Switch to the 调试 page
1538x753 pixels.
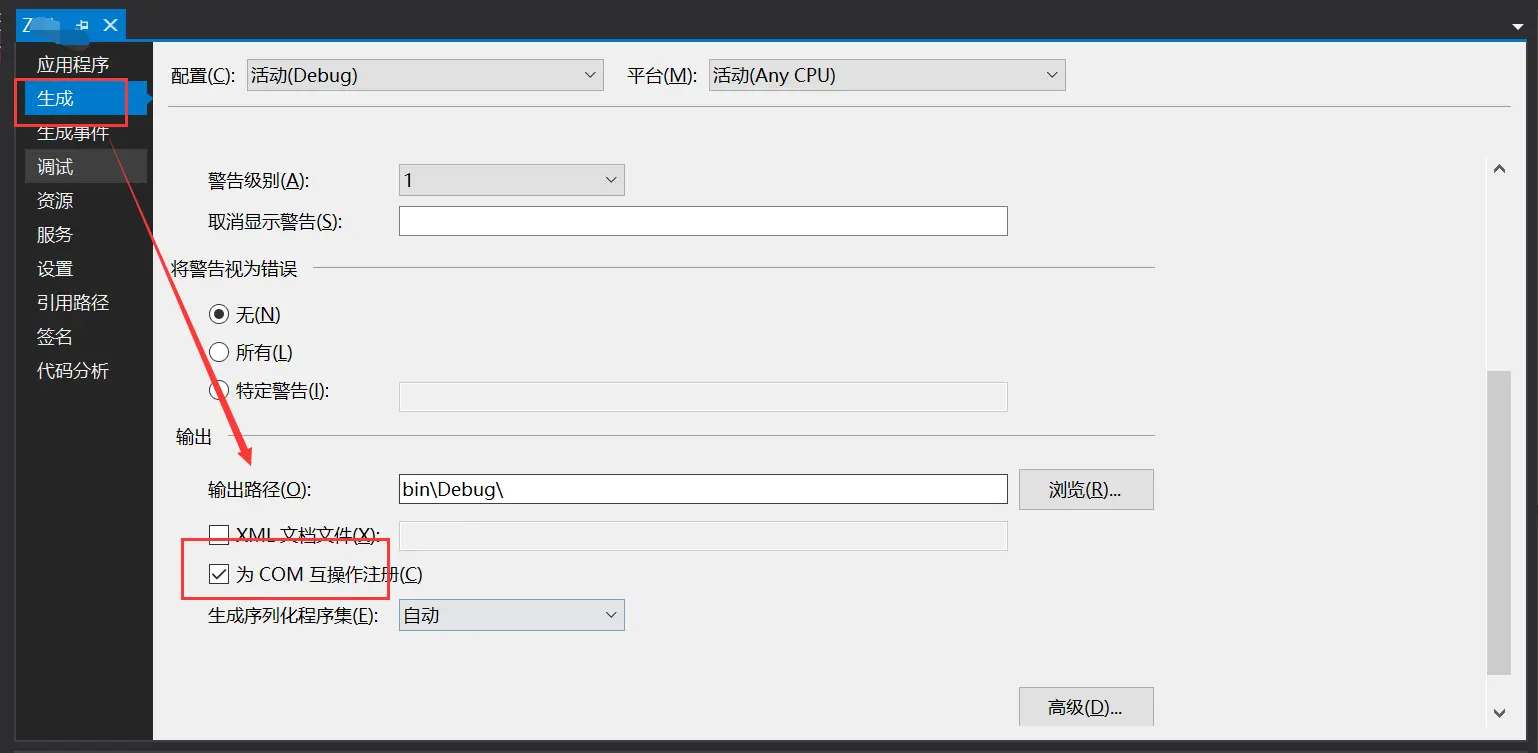click(x=86, y=166)
